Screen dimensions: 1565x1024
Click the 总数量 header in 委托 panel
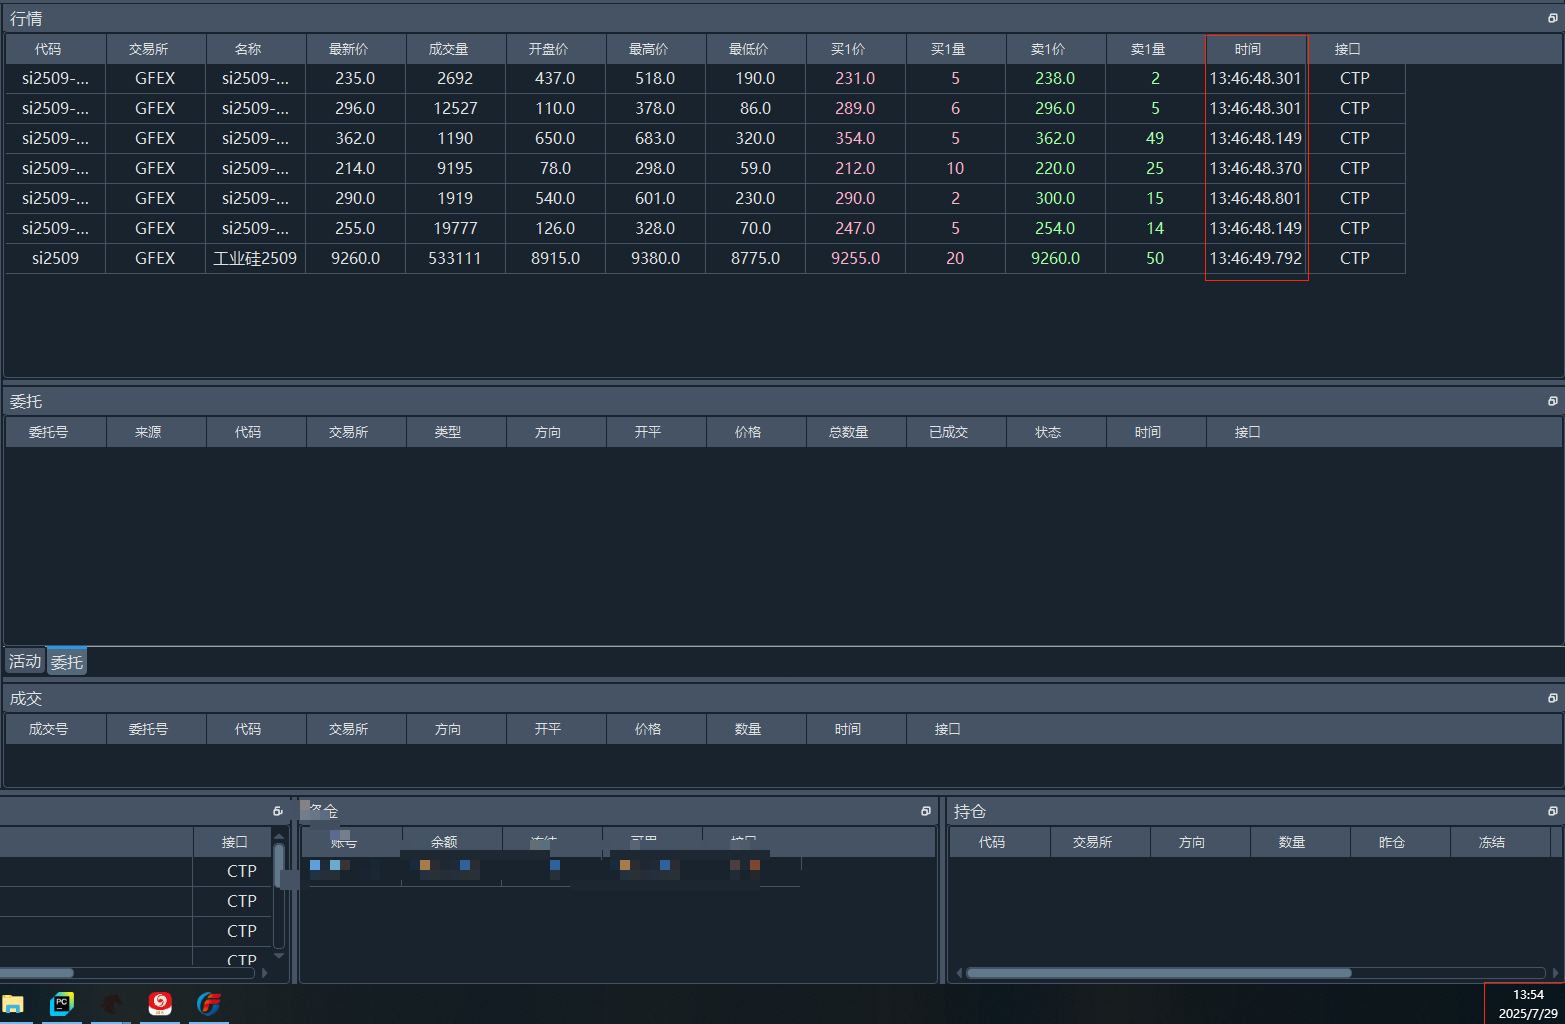(x=855, y=432)
